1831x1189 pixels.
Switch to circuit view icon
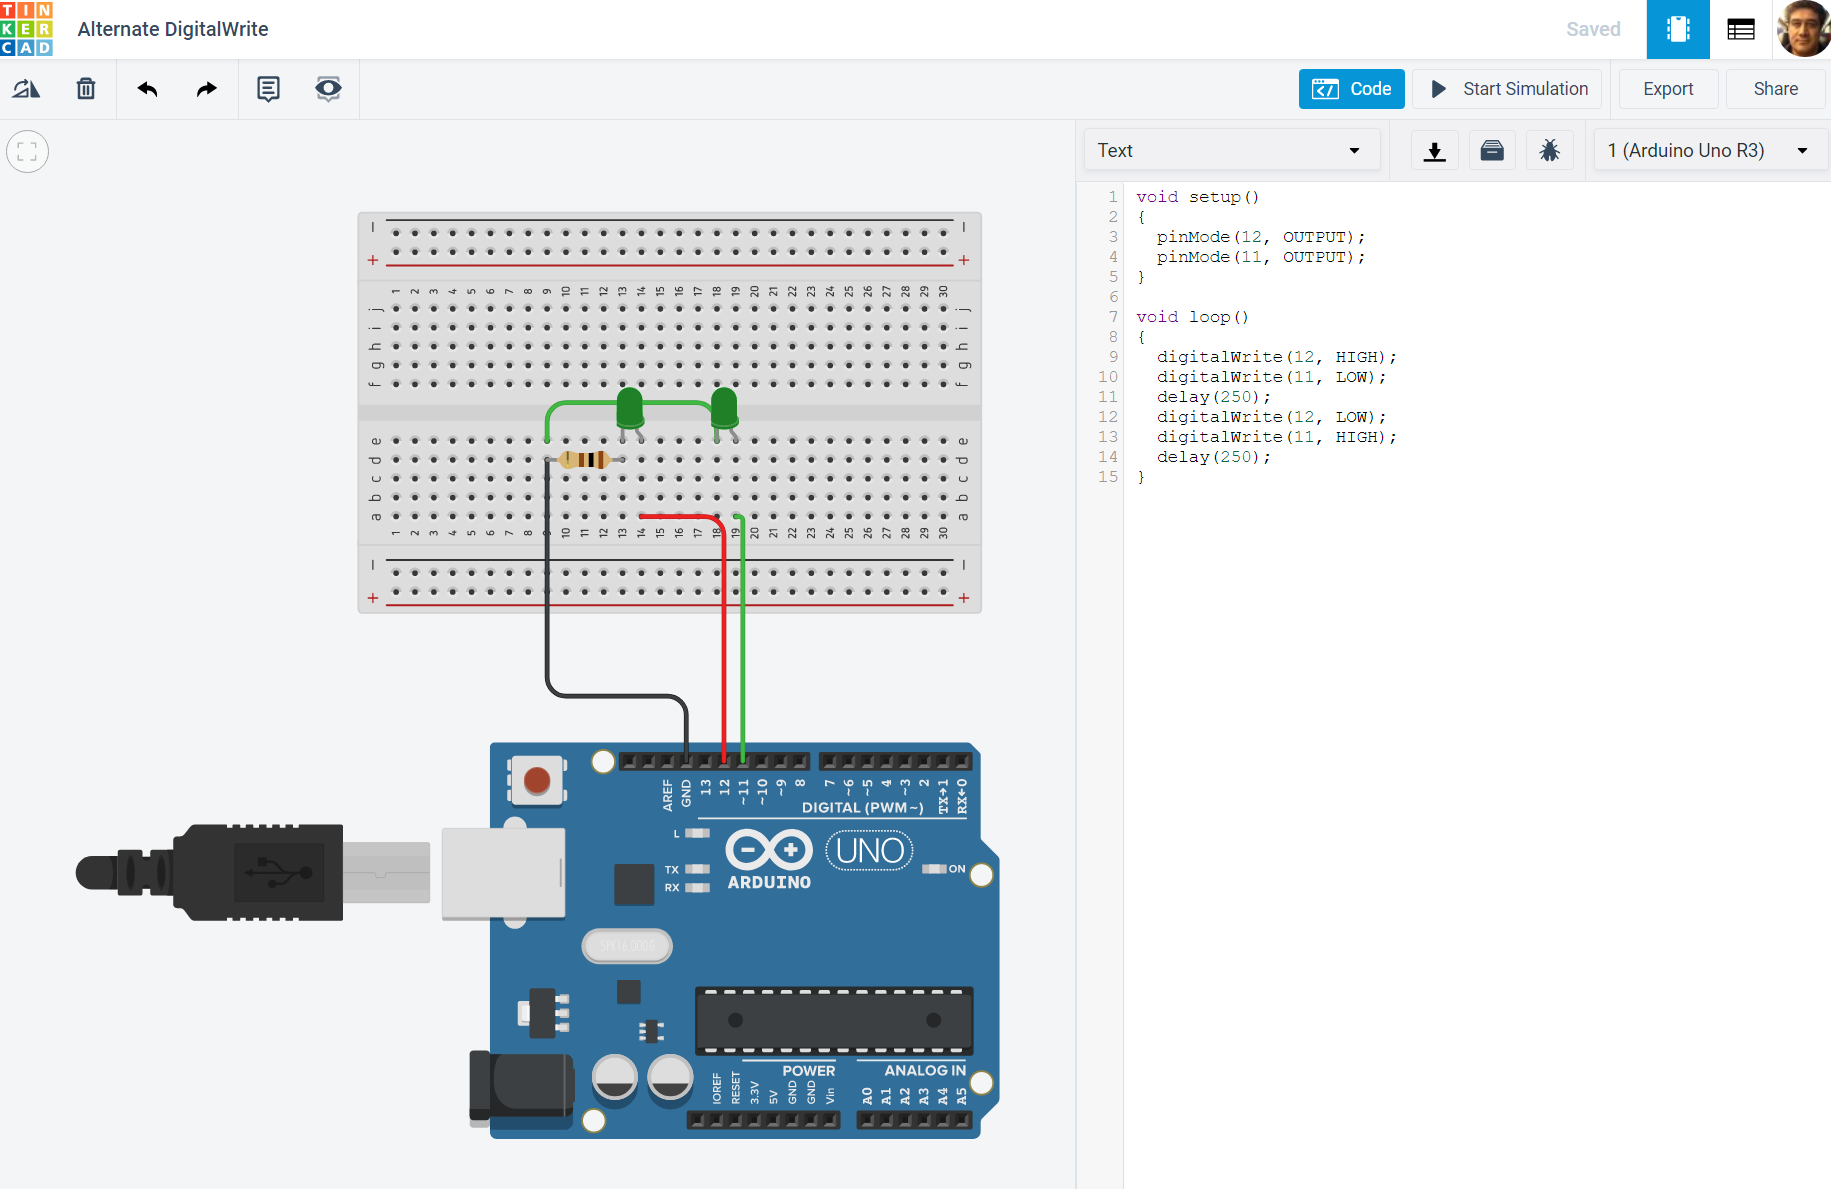[x=1678, y=29]
